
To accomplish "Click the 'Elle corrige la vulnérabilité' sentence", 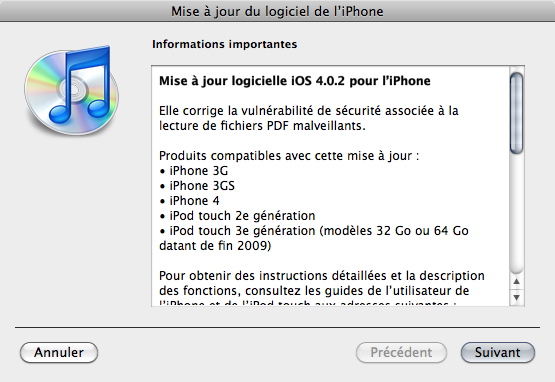I will point(309,118).
